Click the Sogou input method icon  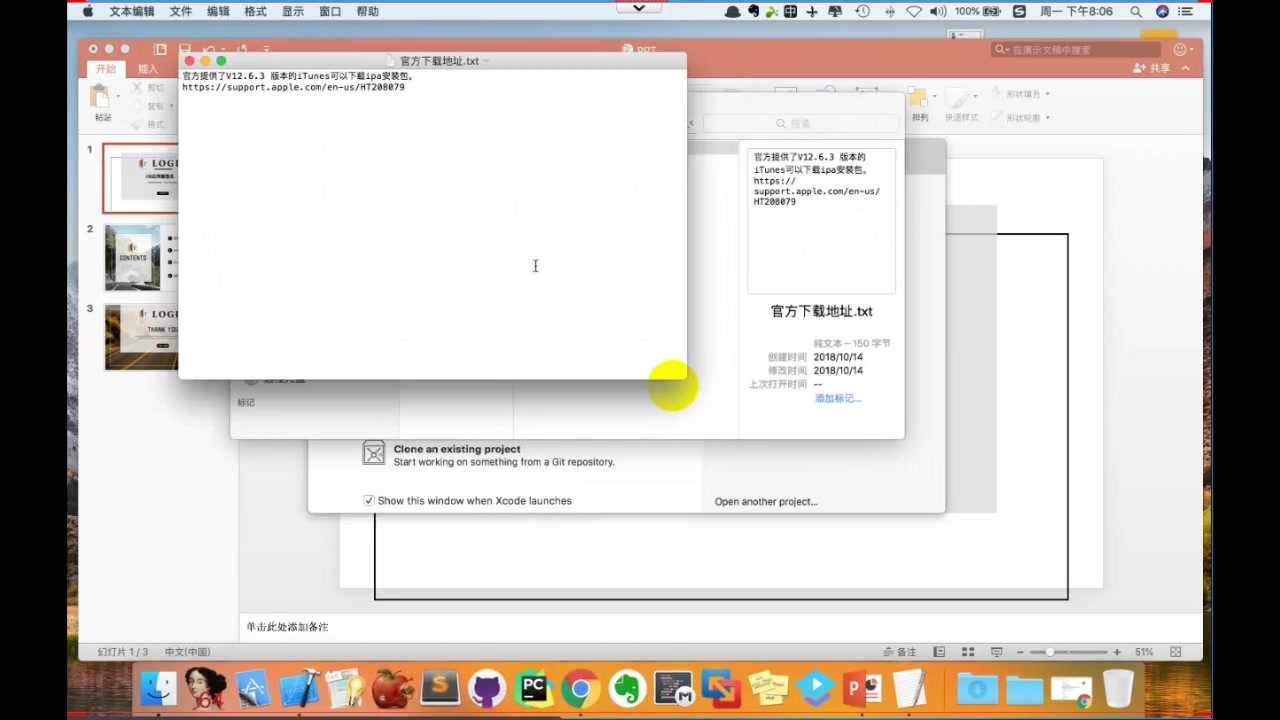(x=1019, y=11)
